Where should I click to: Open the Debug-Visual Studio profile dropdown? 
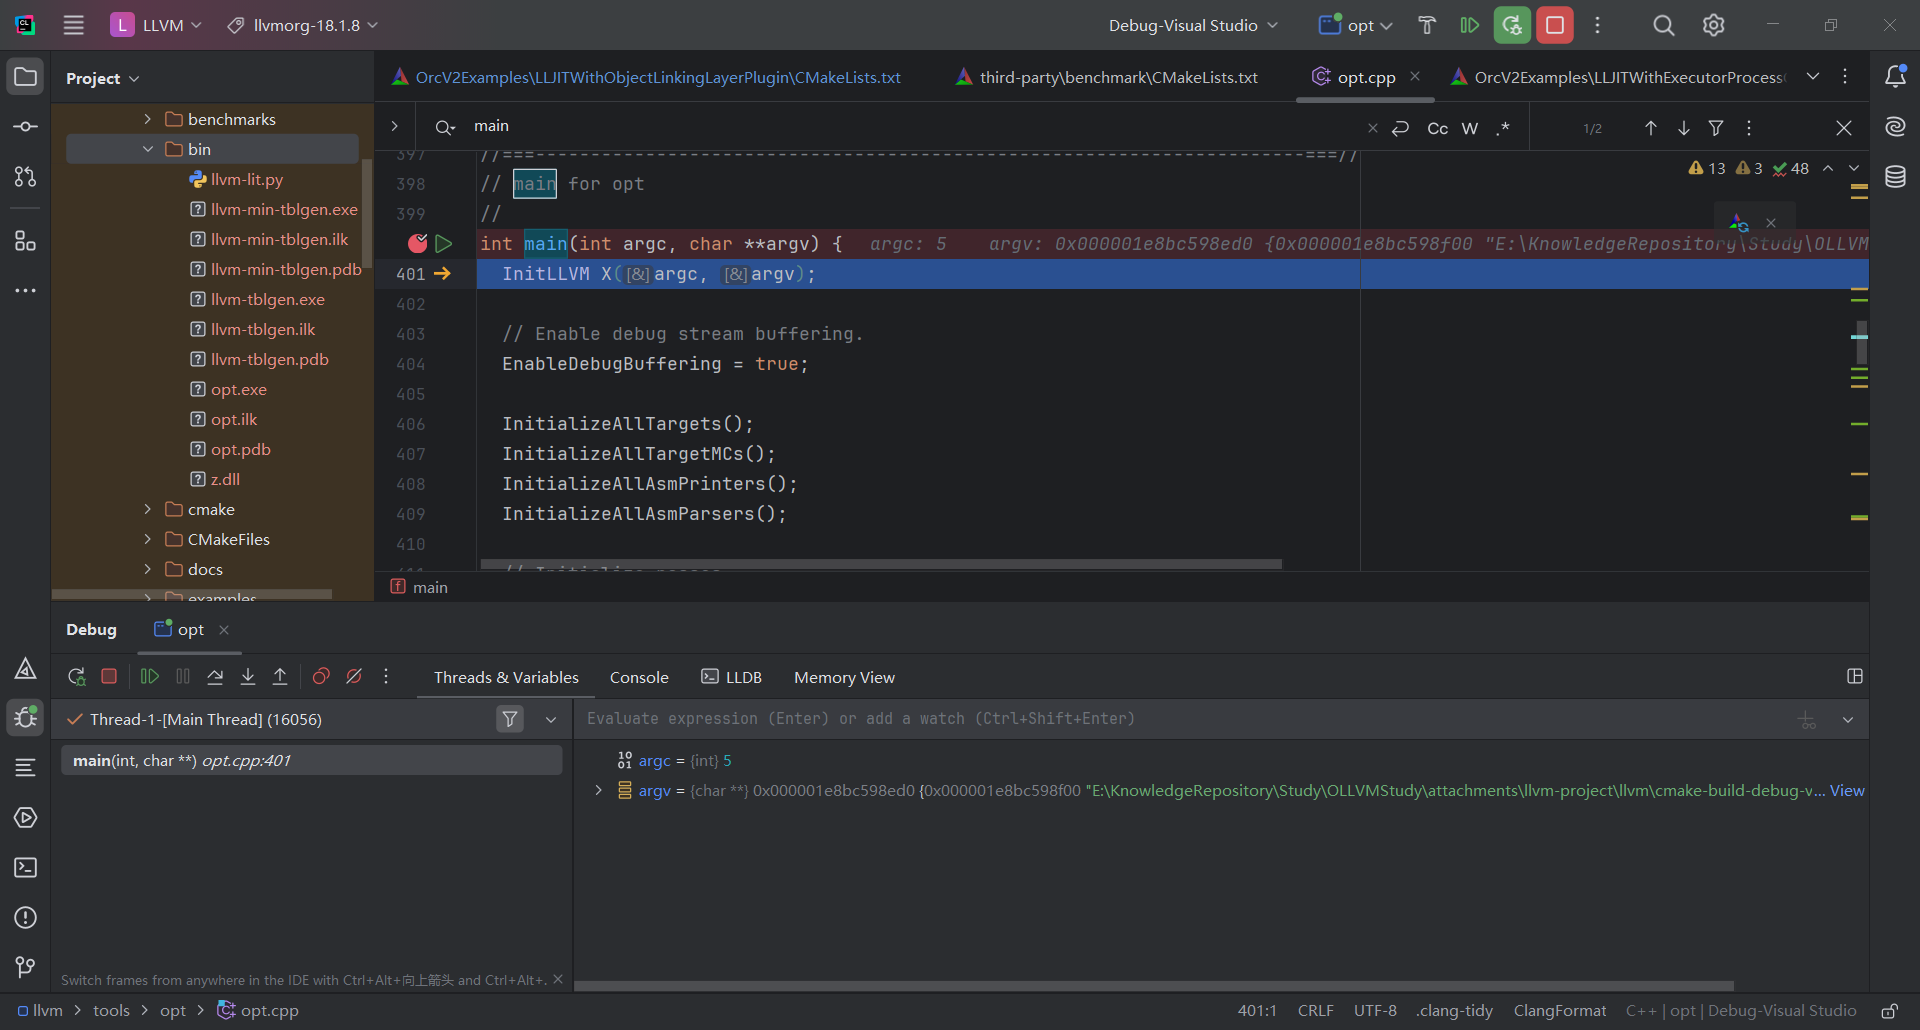1192,25
